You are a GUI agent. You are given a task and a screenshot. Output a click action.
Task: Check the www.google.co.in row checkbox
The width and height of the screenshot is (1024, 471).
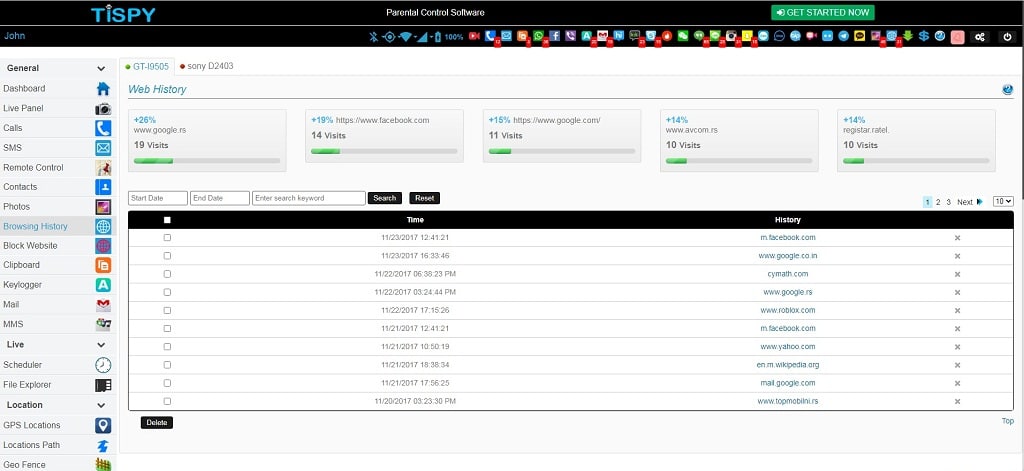167,256
